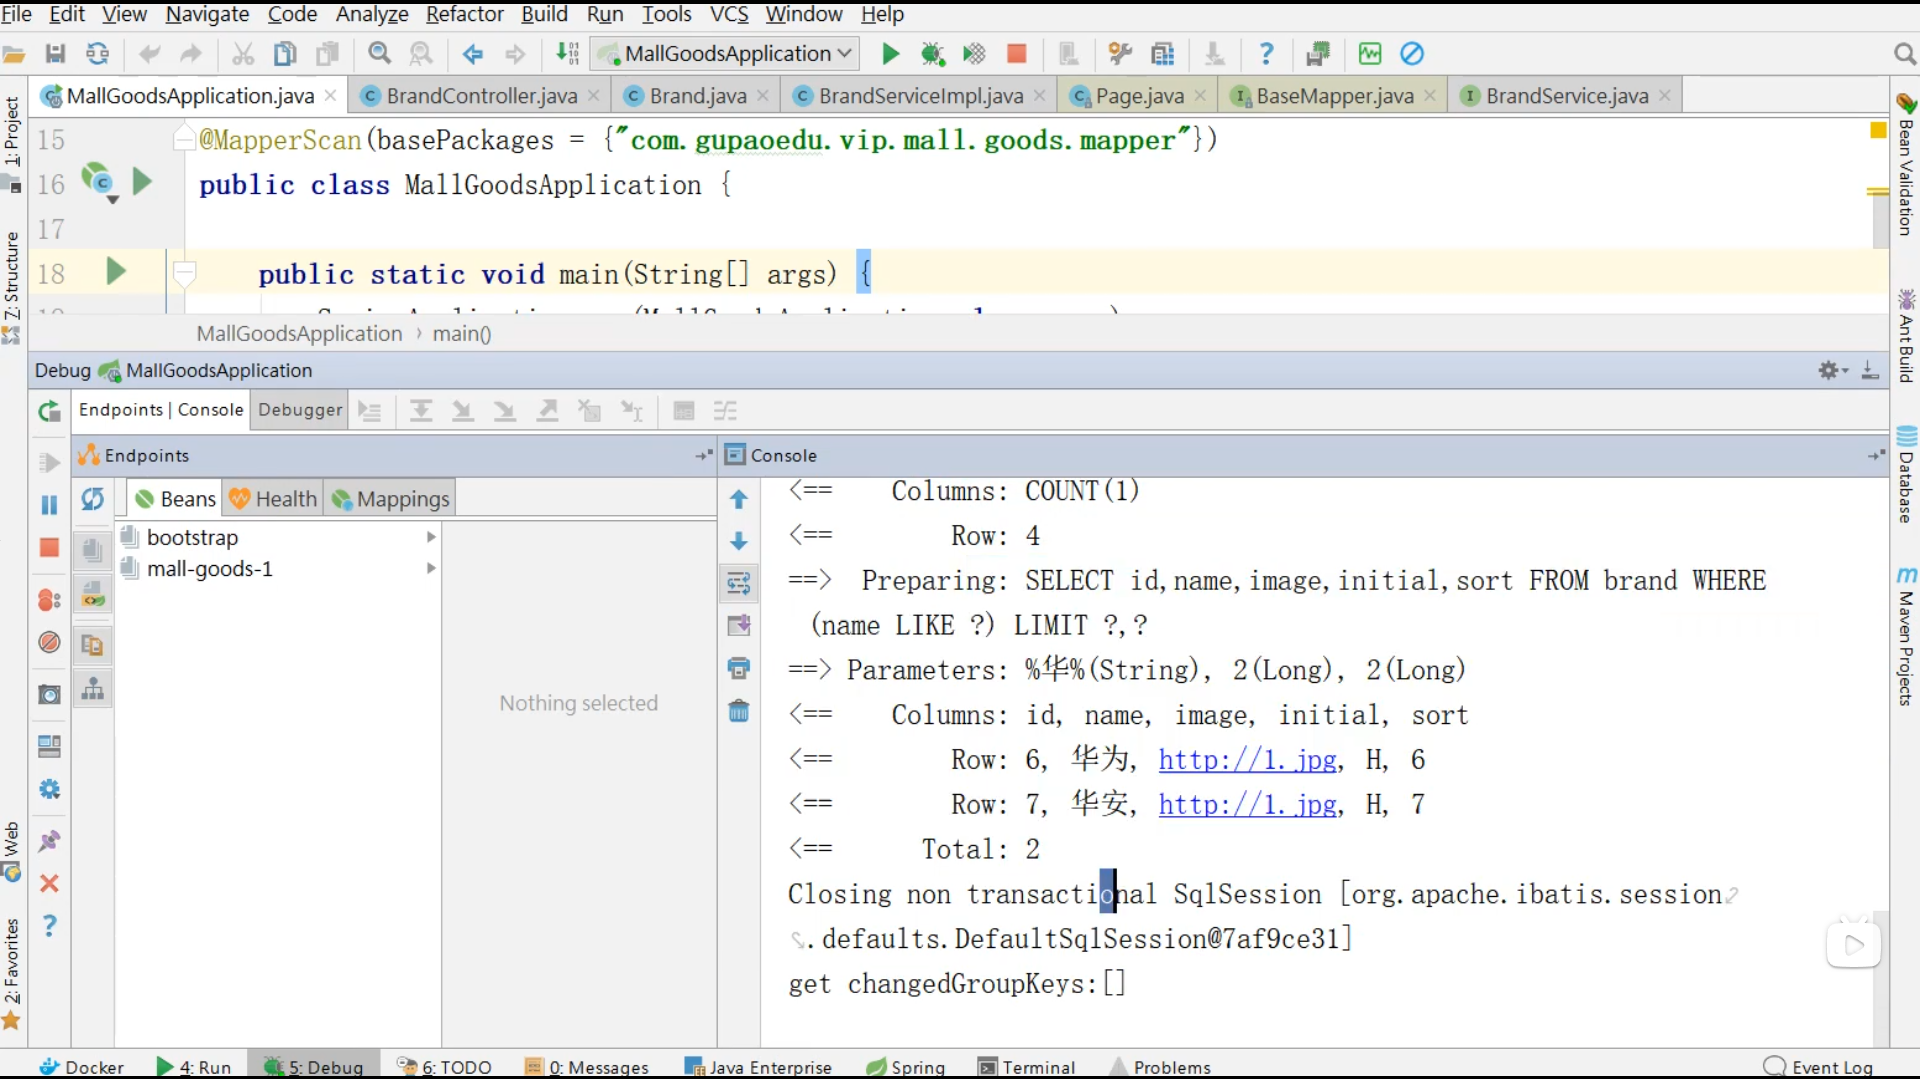Click MallGoodsApplication in the breadcrumb

click(299, 334)
